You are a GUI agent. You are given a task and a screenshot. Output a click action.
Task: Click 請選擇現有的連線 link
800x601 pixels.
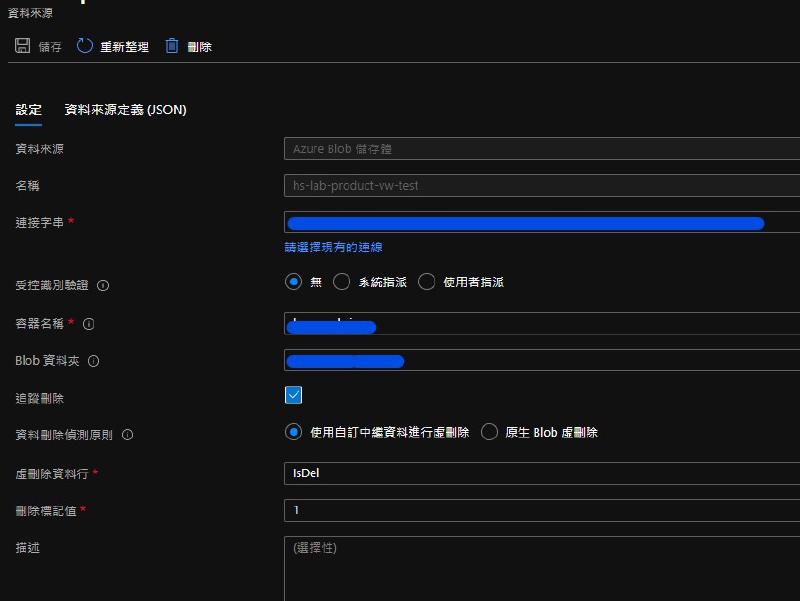(333, 247)
